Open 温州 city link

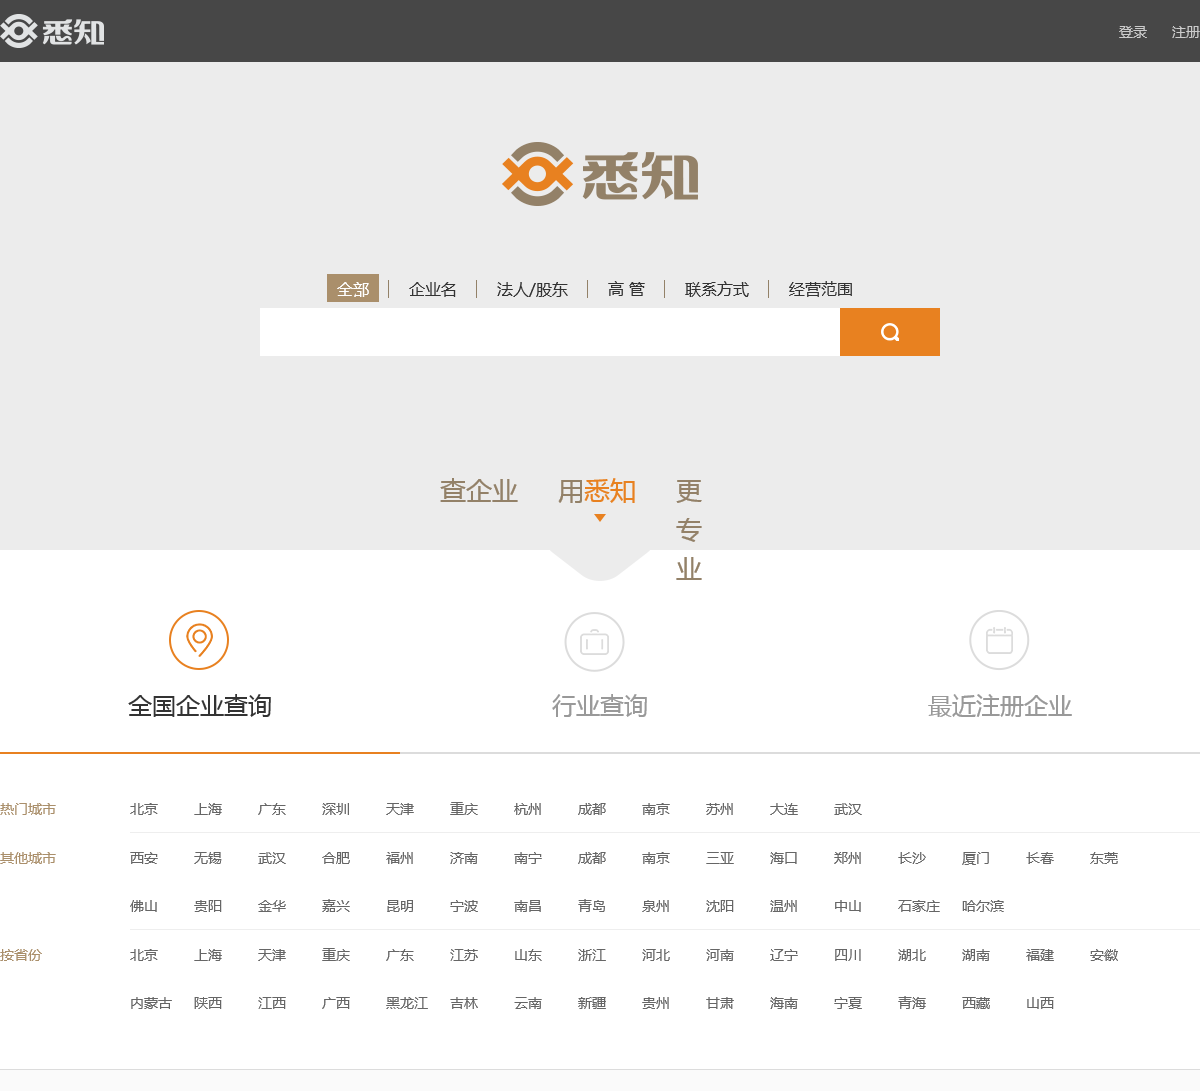click(784, 906)
